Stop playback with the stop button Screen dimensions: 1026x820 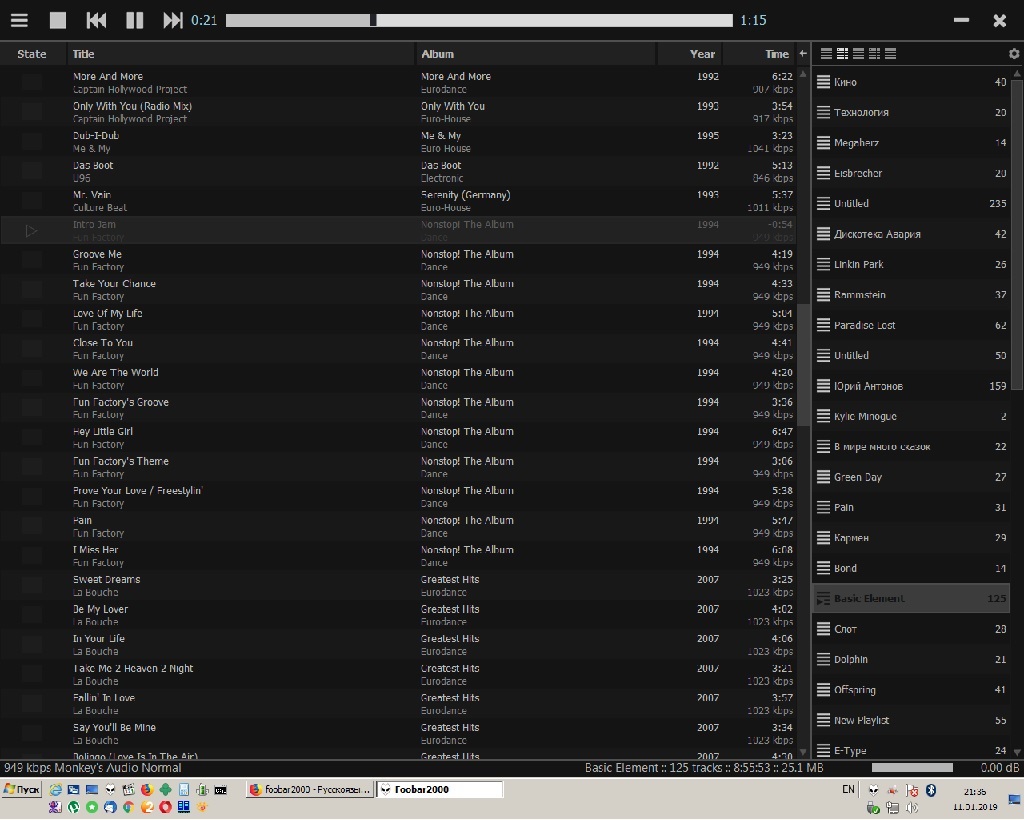pos(58,20)
